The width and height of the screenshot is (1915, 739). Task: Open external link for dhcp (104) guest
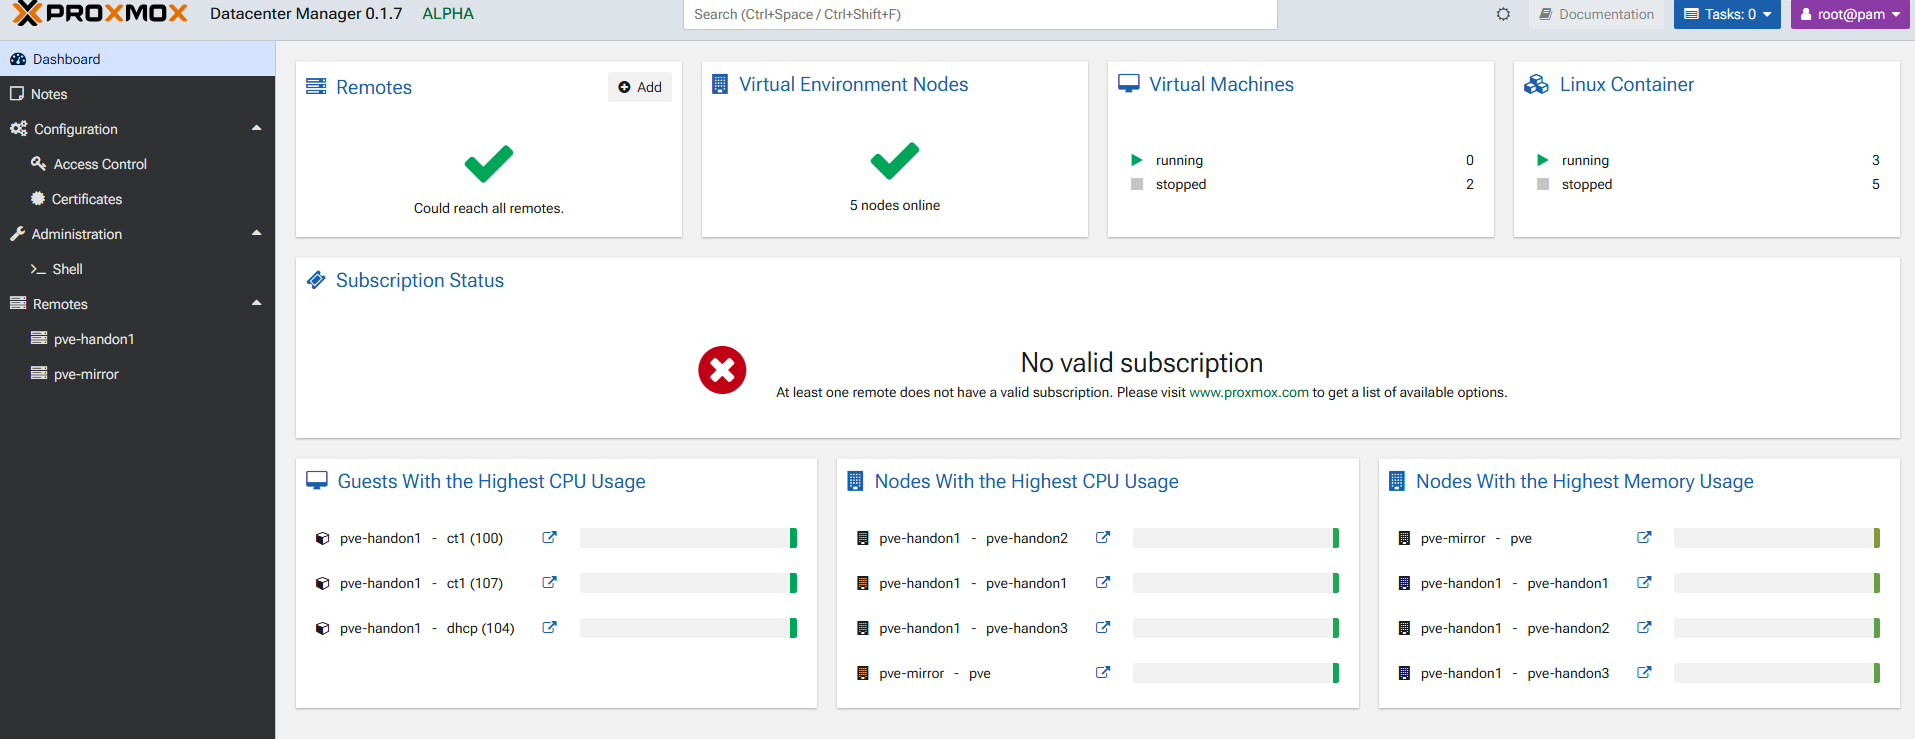549,628
